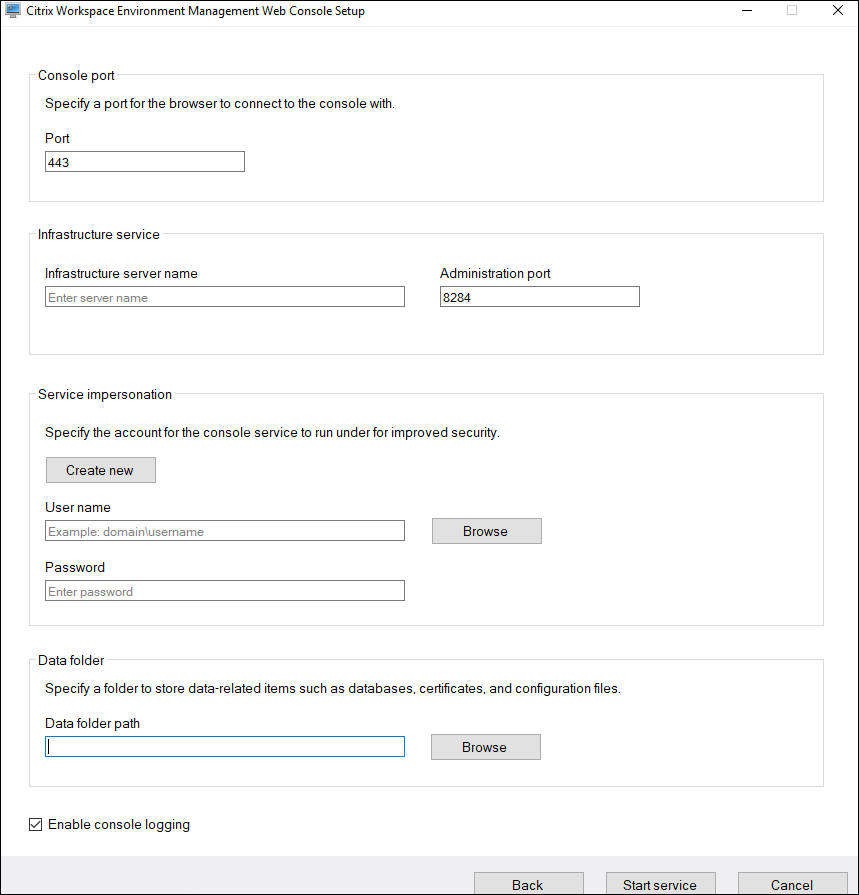Viewport: 859px width, 895px height.
Task: Click the Citrix setup window title icon
Action: pyautogui.click(x=13, y=10)
